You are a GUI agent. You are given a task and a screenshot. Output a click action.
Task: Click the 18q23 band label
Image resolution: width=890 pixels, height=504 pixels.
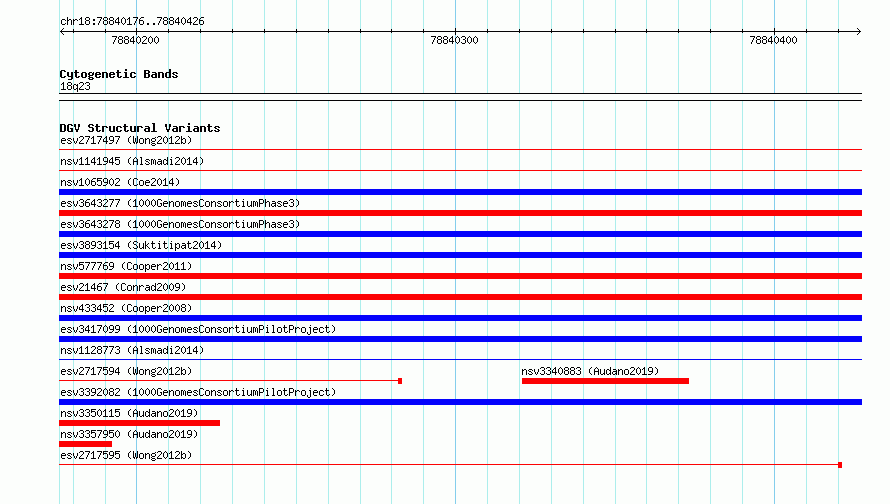pos(75,86)
